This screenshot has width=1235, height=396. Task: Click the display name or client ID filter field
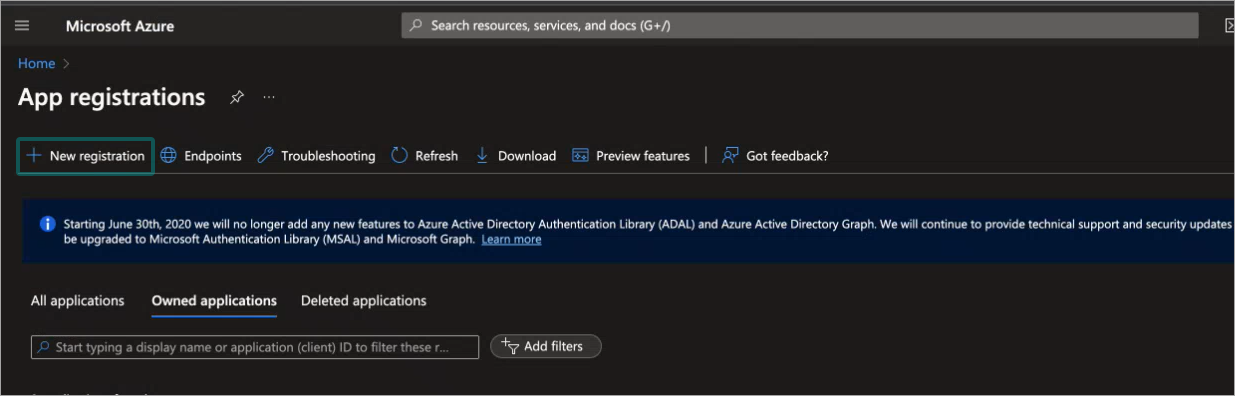tap(255, 347)
